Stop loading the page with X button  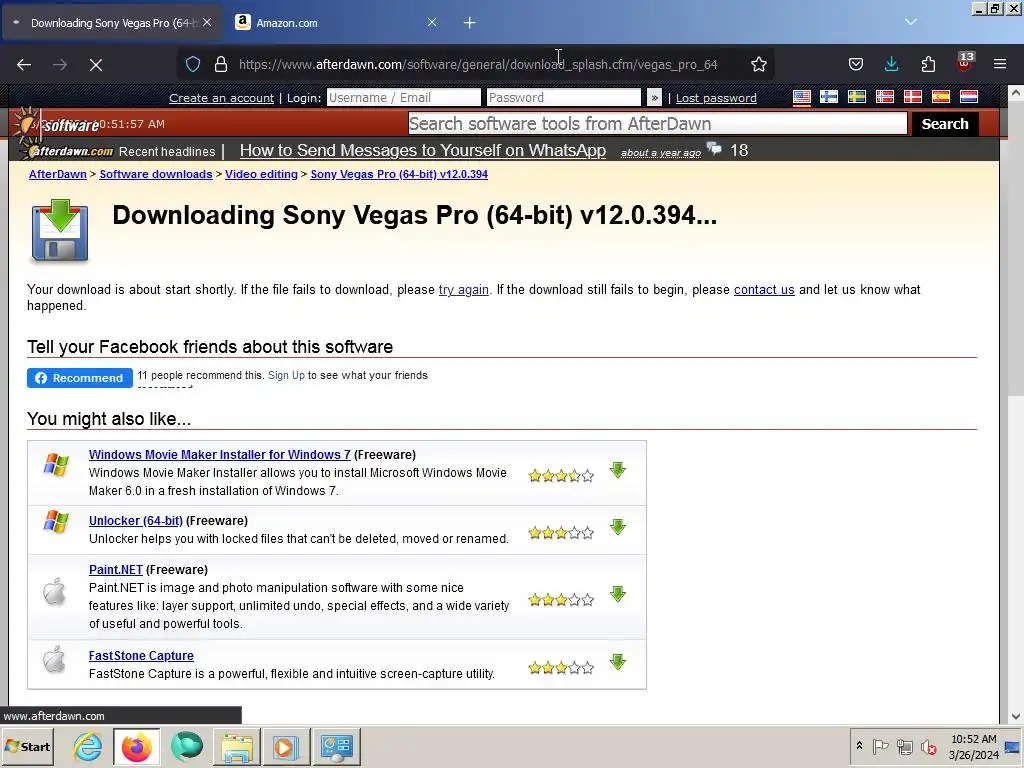coord(95,65)
